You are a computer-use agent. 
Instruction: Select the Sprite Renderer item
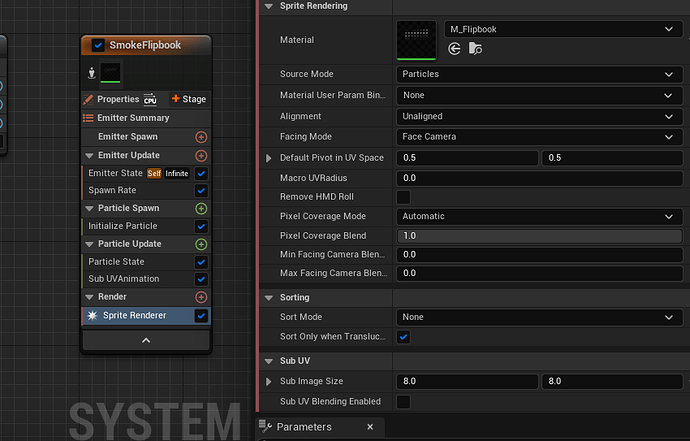135,316
